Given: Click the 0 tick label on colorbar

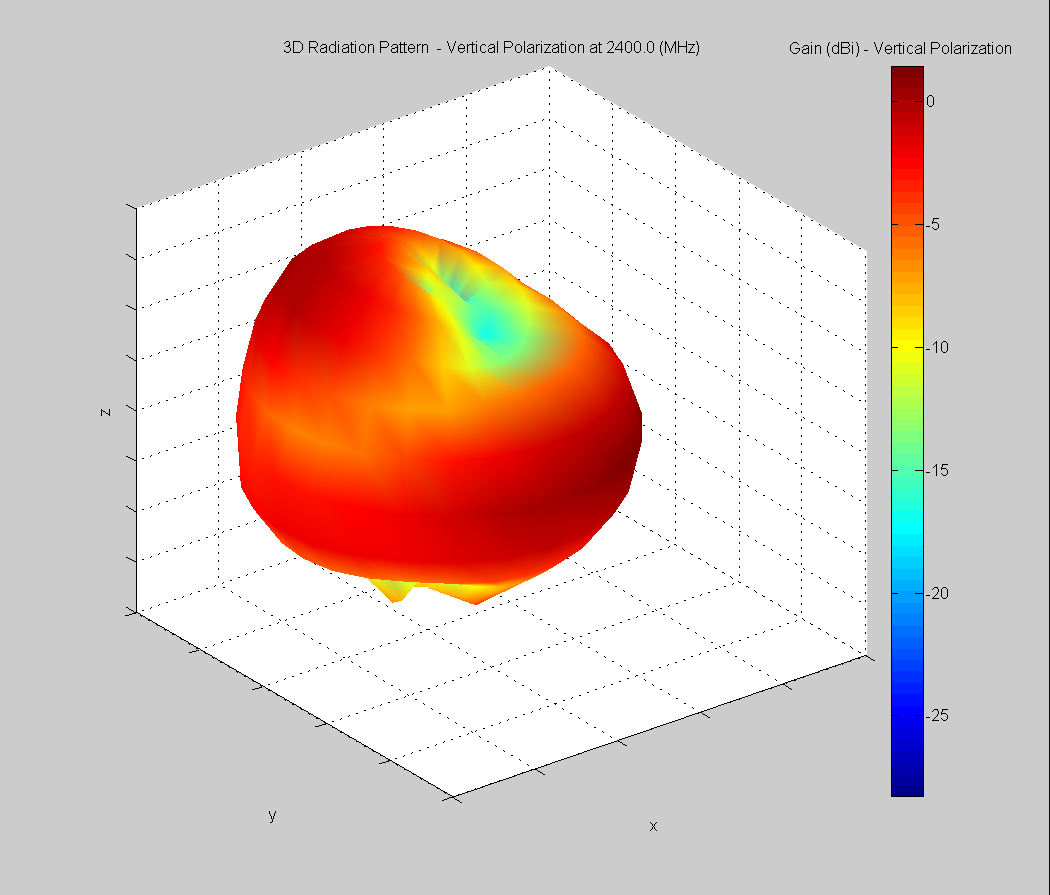Looking at the screenshot, I should tap(930, 101).
